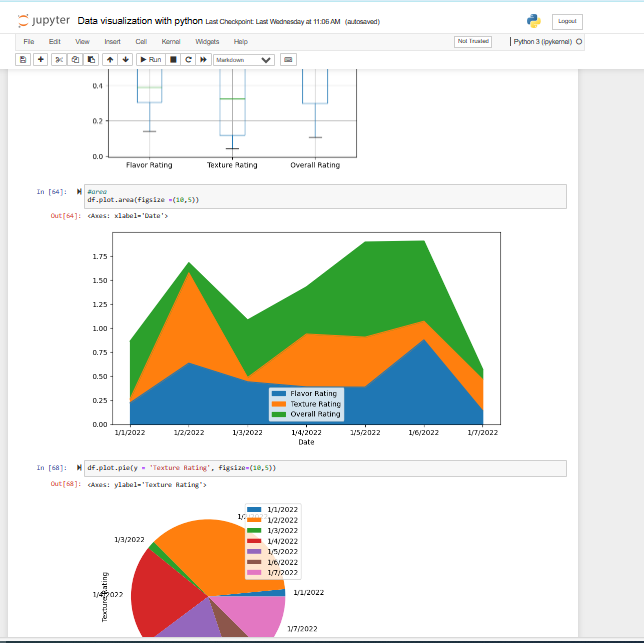Cut selected cells with scissors icon
The height and width of the screenshot is (643, 644).
coord(59,60)
